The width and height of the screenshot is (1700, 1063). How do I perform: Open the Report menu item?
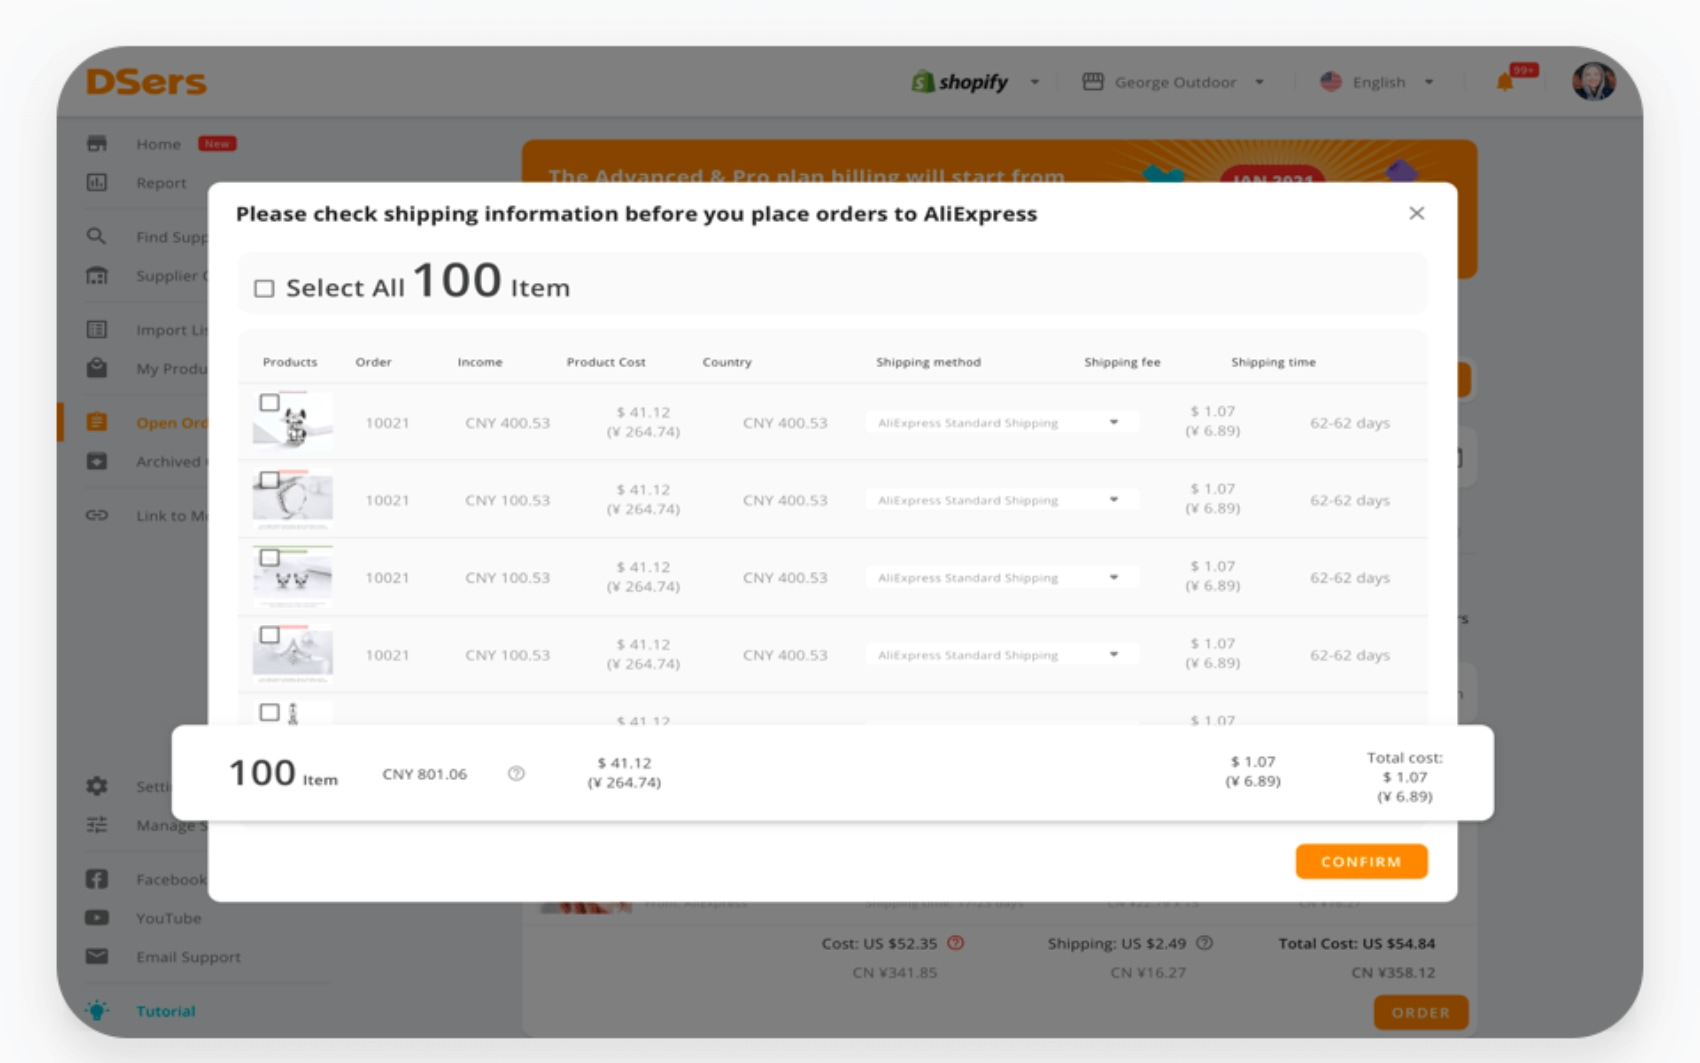(161, 183)
